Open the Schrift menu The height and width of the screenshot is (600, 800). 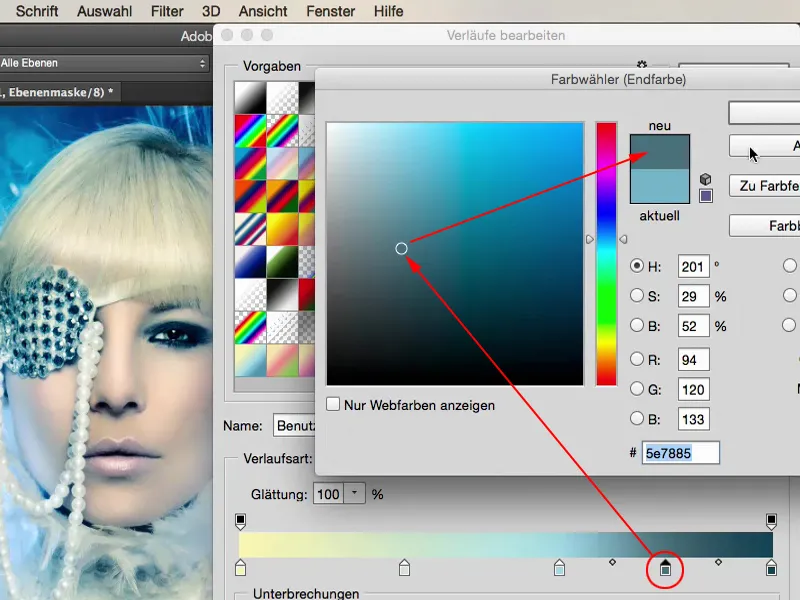click(37, 11)
